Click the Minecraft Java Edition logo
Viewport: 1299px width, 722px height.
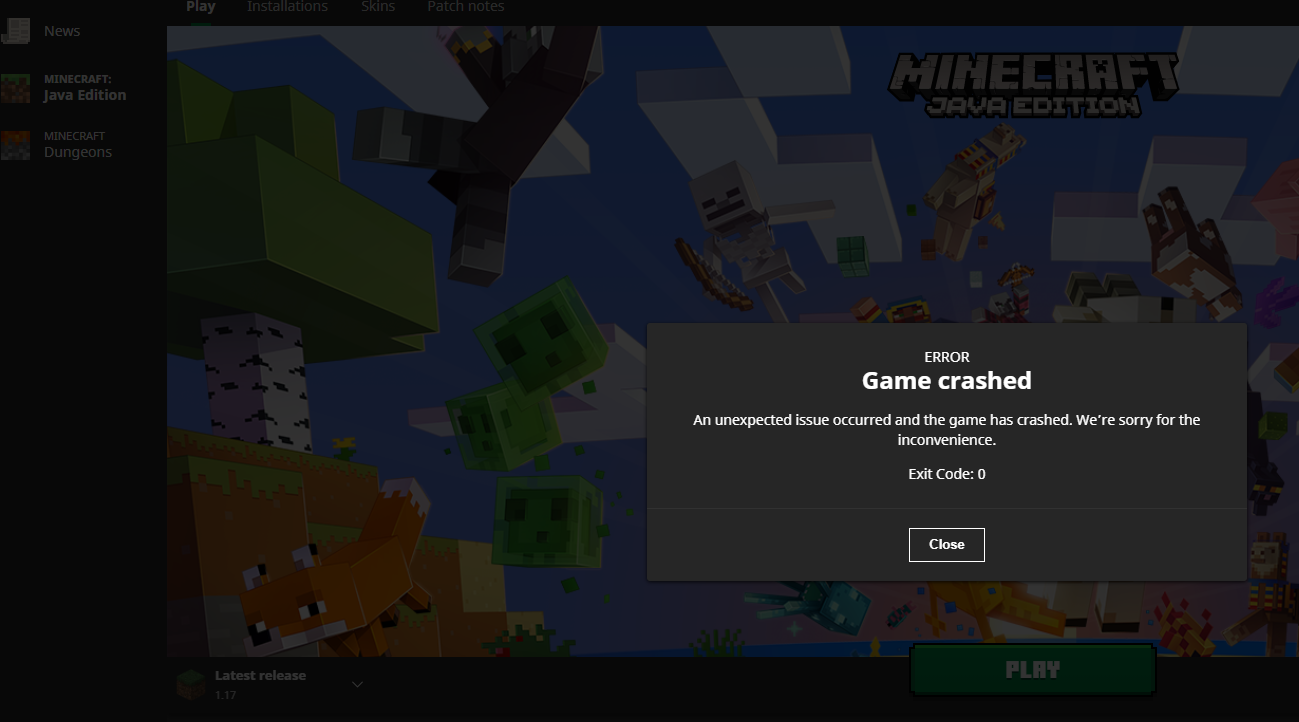pos(1033,84)
